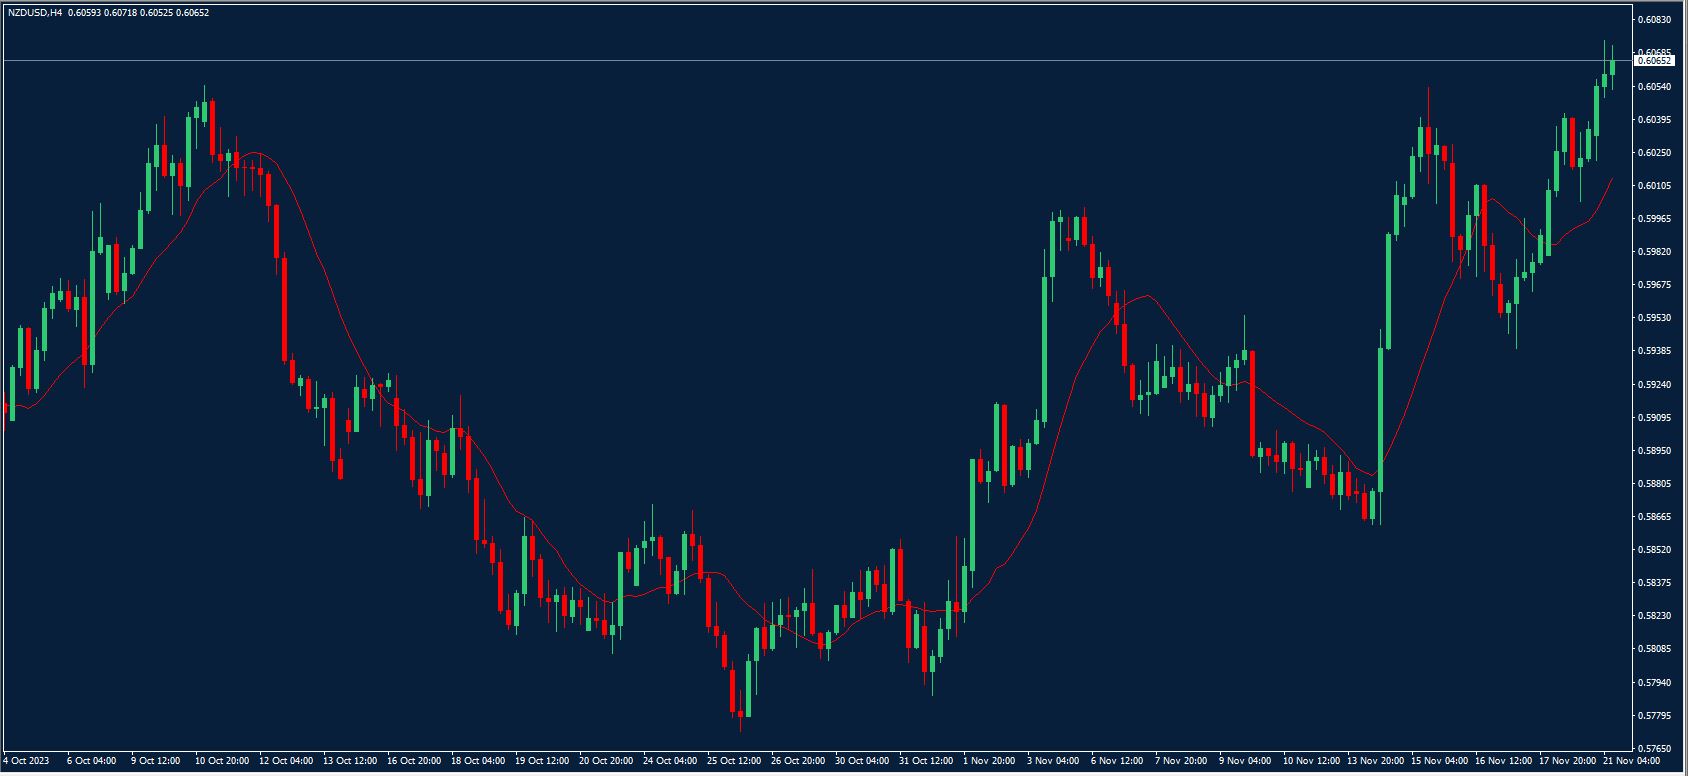Click the 0.58665 price scale label

tap(1656, 517)
